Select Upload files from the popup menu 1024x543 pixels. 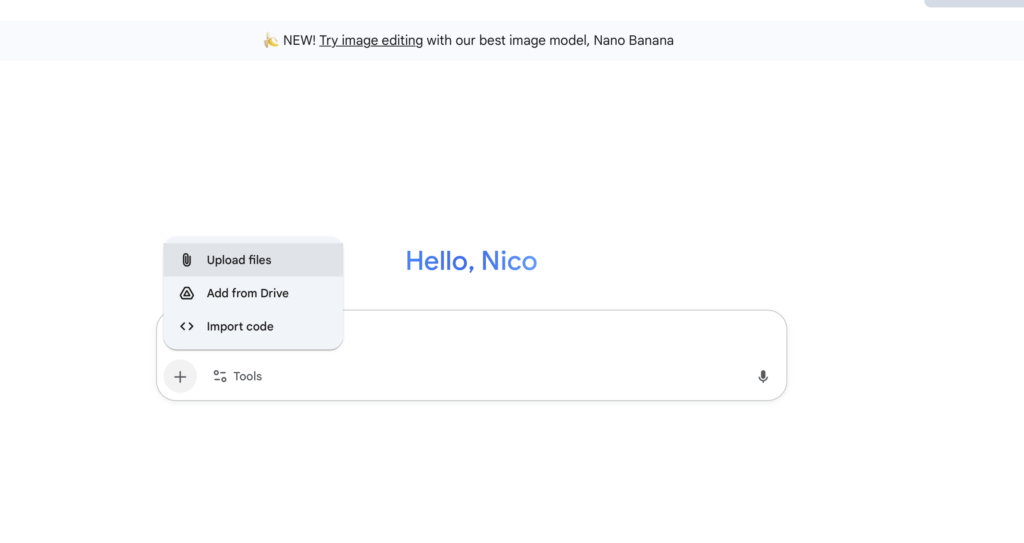coord(253,260)
